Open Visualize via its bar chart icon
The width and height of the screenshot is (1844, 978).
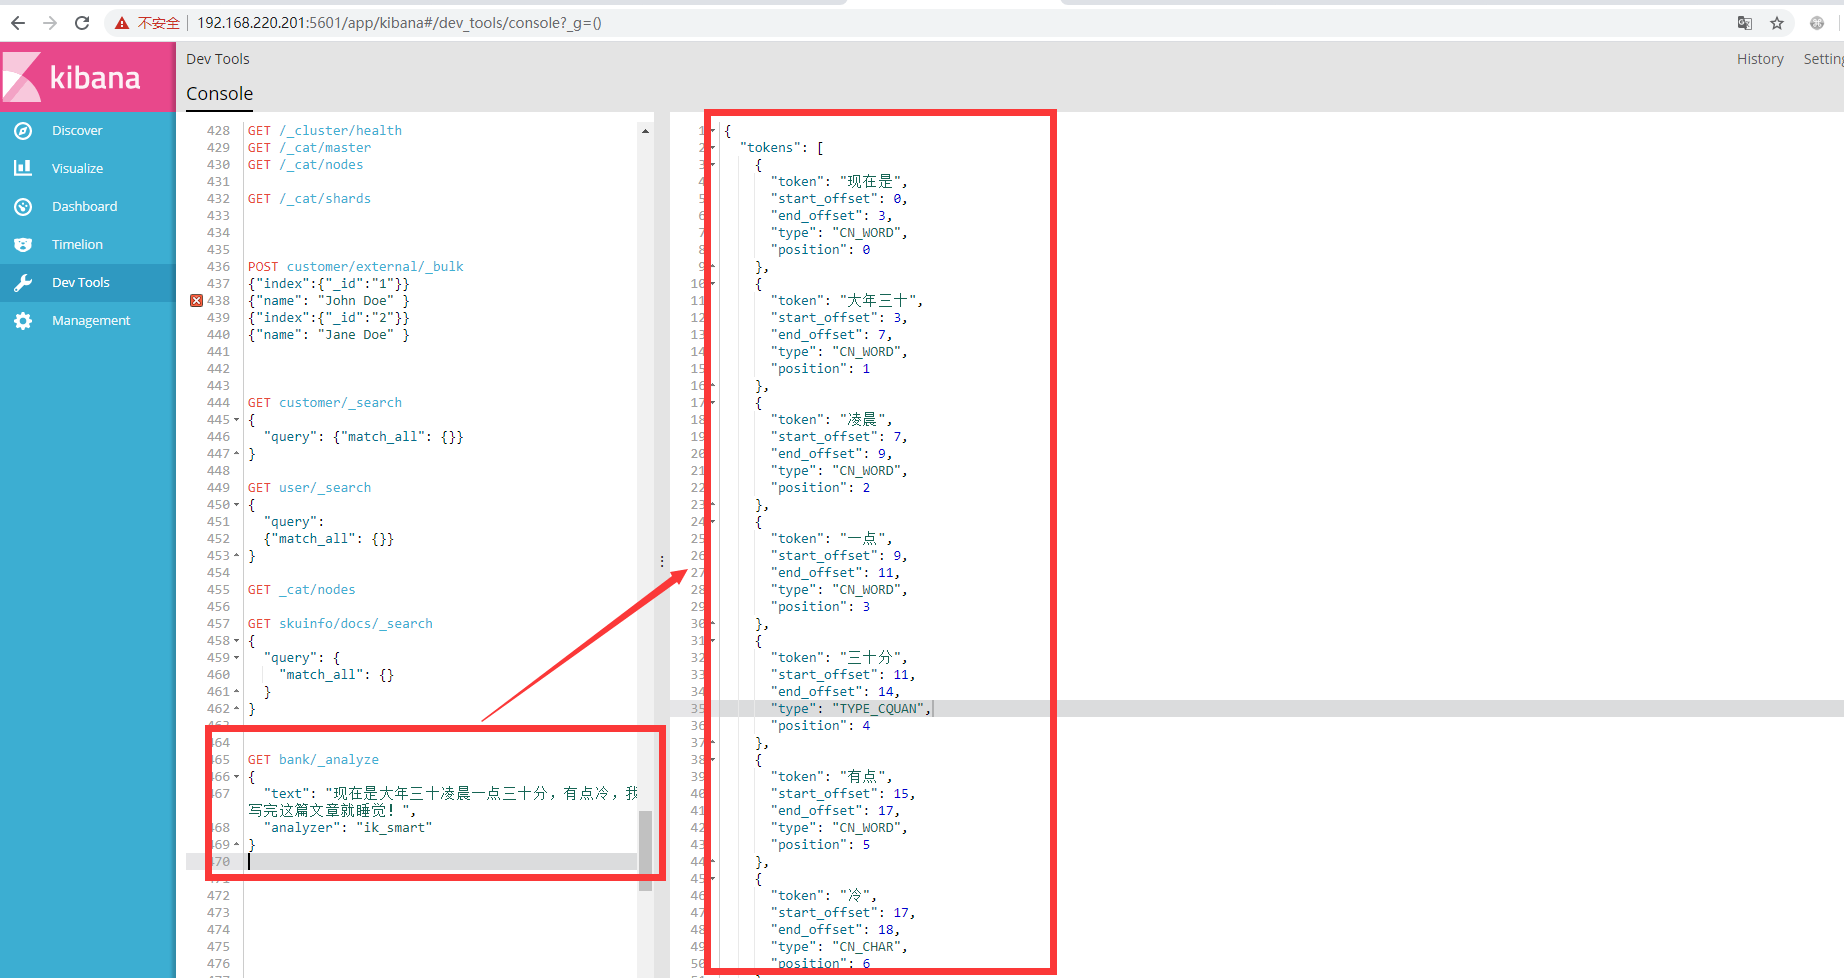coord(23,169)
